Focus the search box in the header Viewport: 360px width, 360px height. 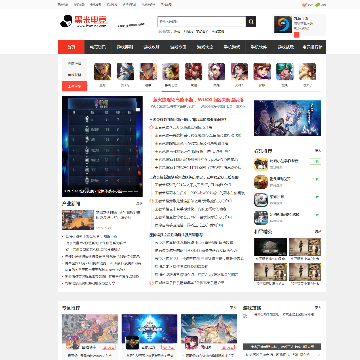(202, 22)
